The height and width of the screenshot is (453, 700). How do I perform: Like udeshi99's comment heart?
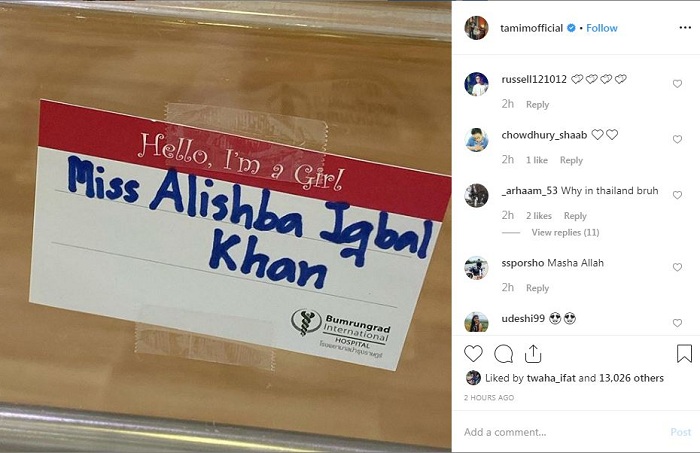pos(677,323)
